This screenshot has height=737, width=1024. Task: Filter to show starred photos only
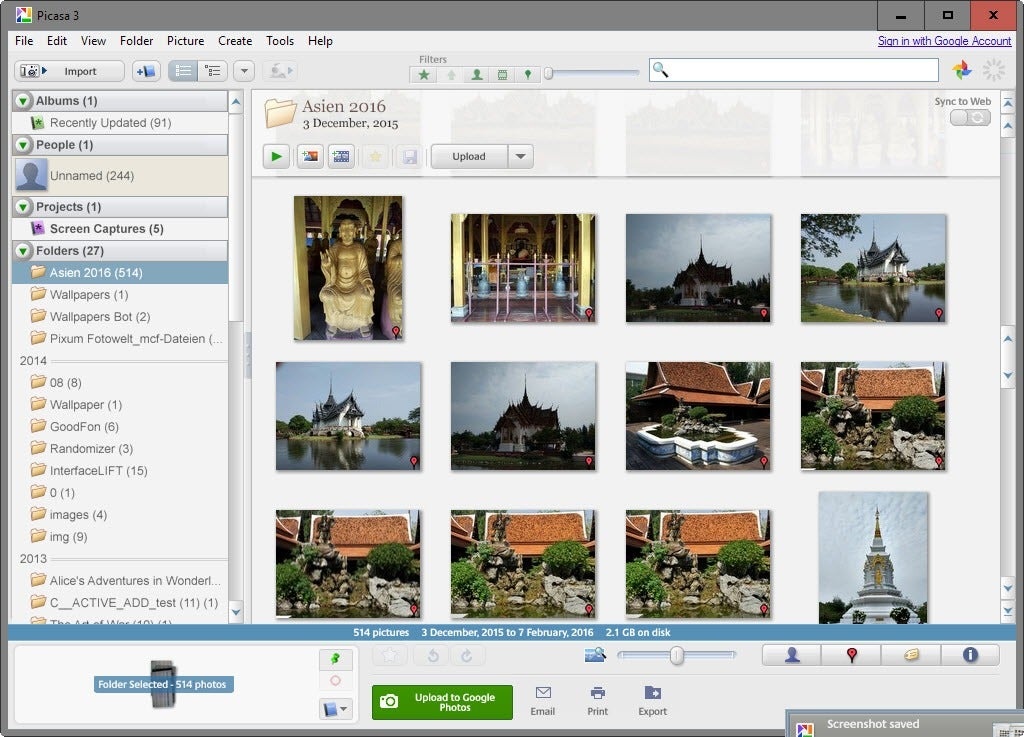coord(424,75)
